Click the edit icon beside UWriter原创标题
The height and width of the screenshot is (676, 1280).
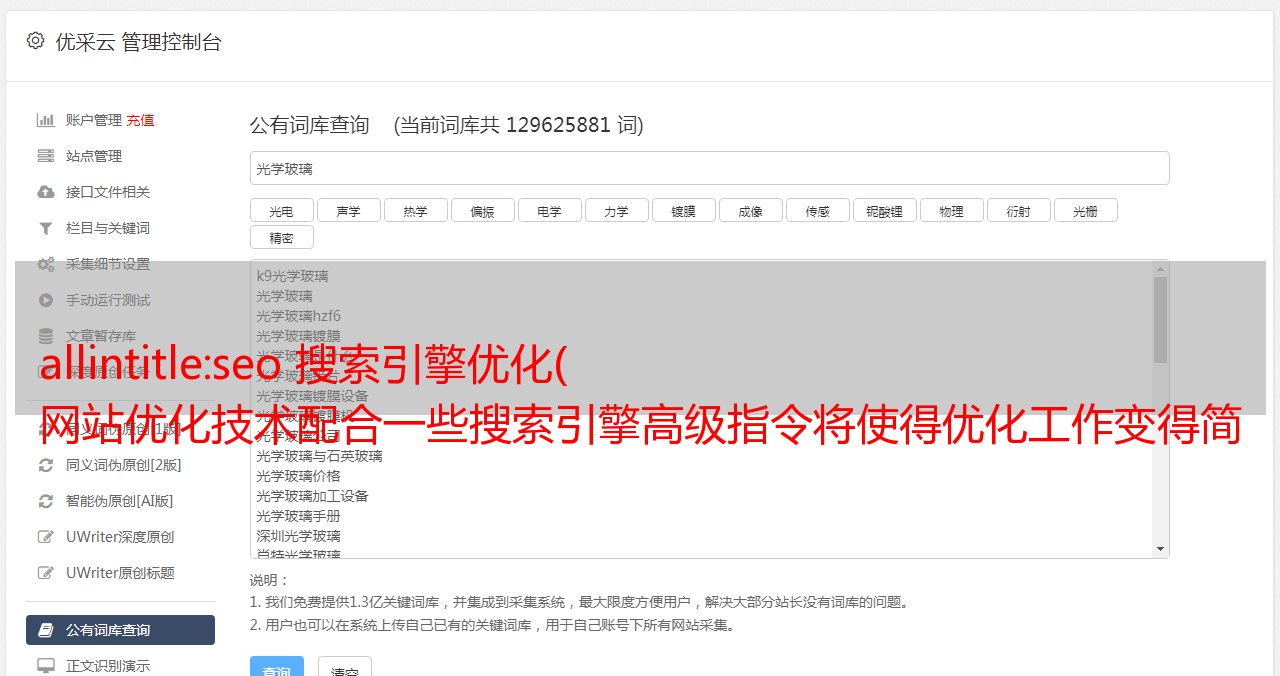pyautogui.click(x=46, y=573)
